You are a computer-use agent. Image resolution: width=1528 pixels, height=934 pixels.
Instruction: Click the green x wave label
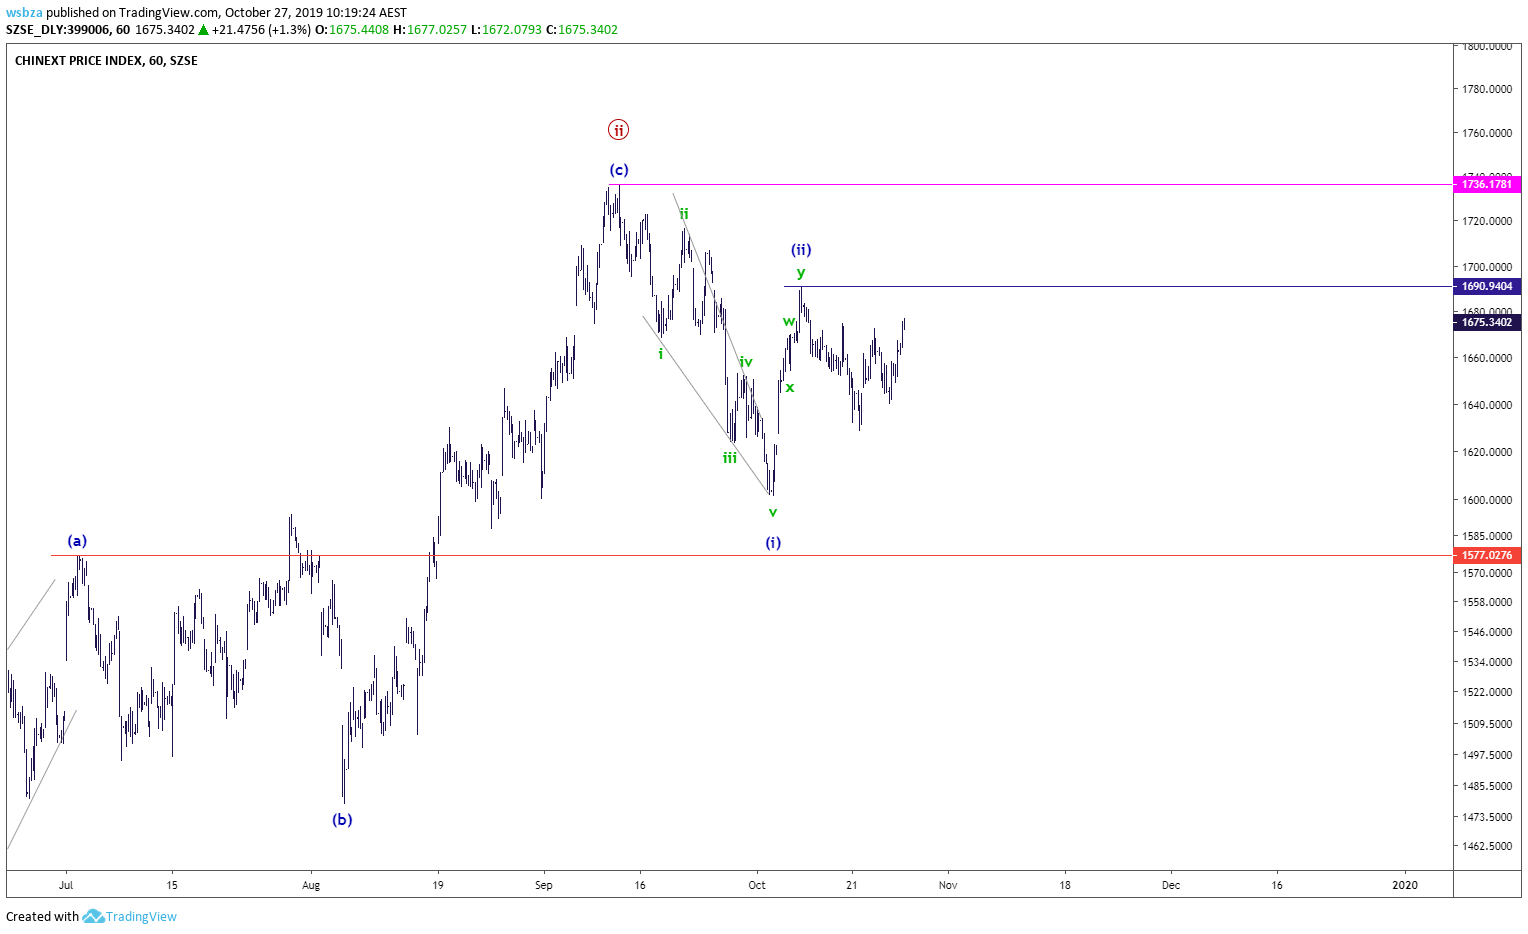click(790, 388)
